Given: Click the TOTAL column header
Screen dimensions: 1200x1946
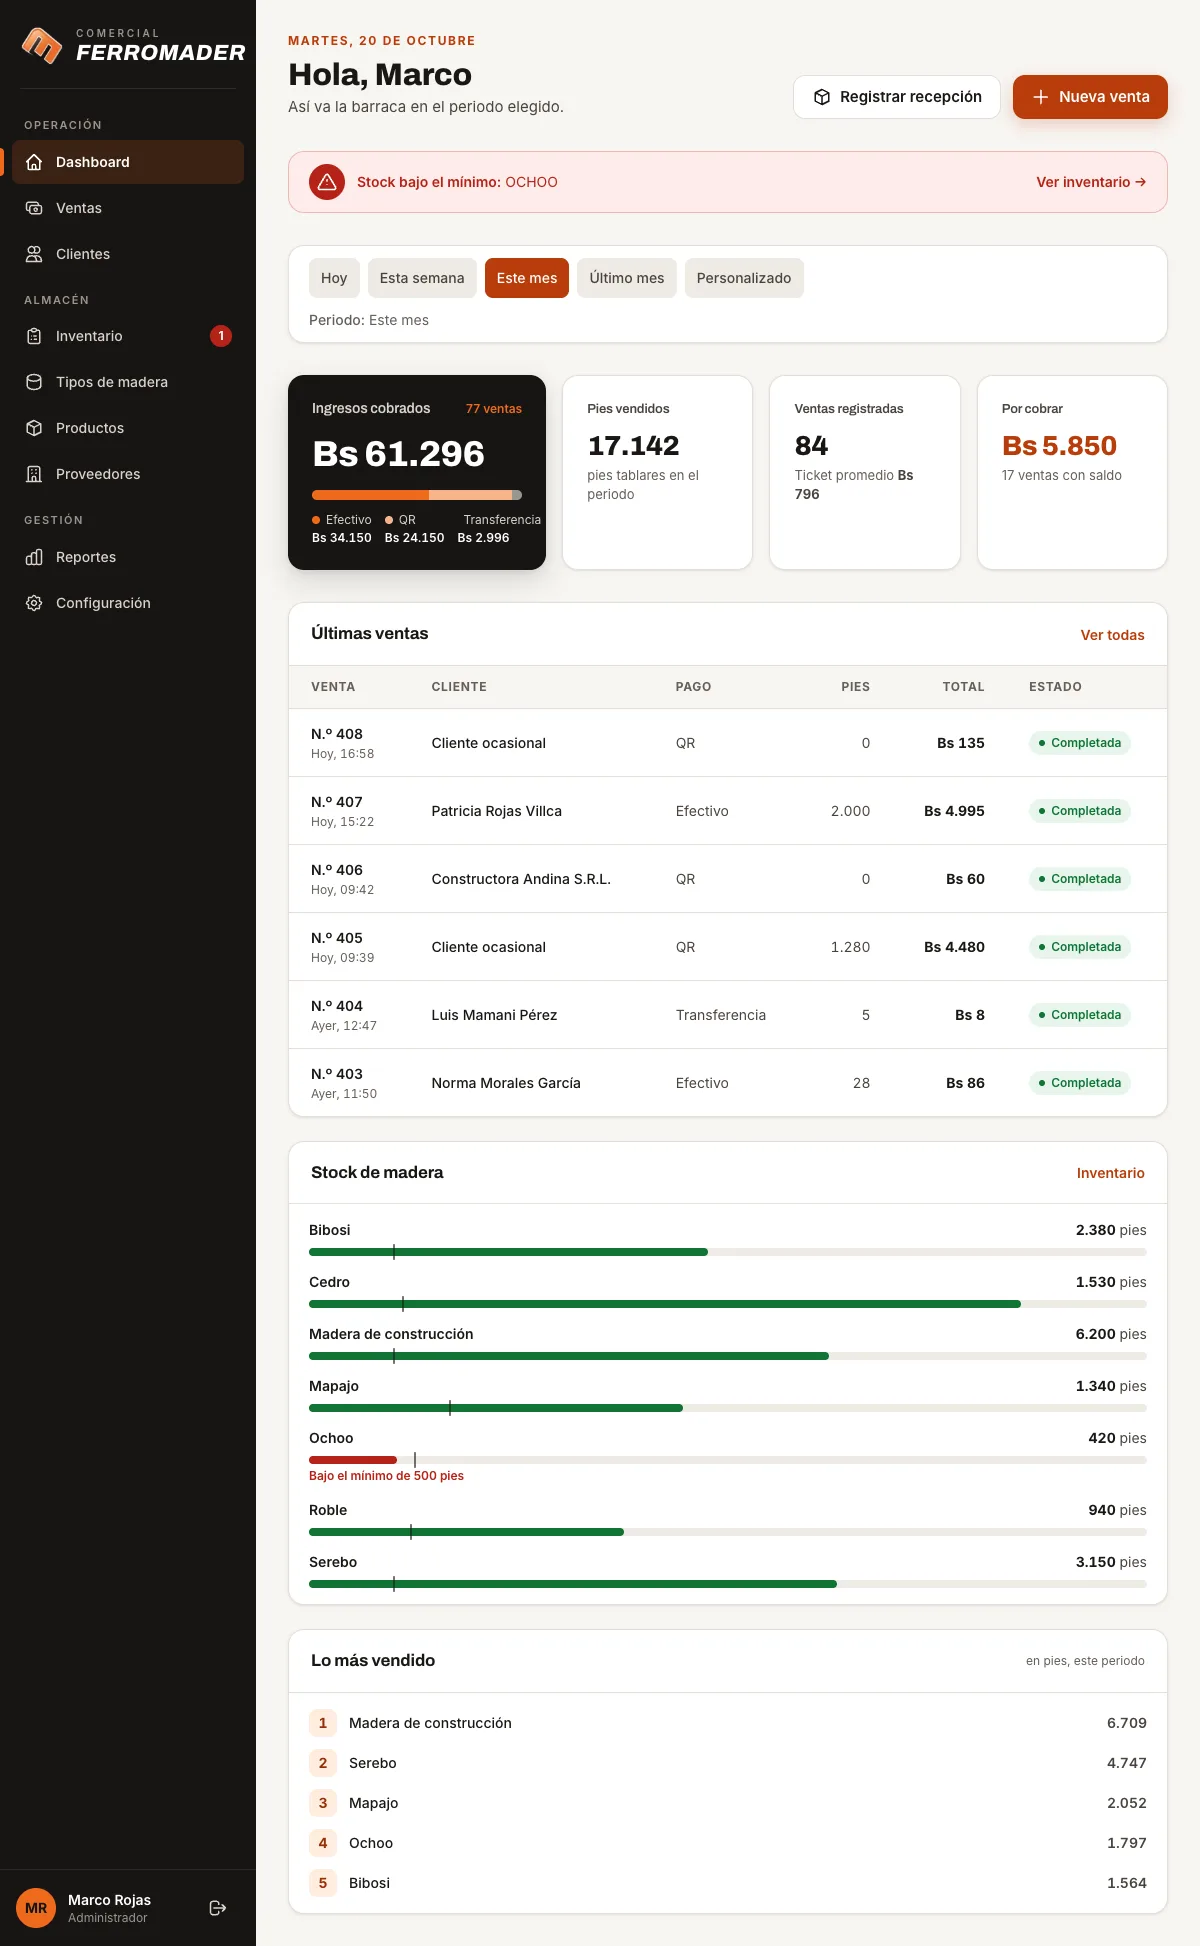Looking at the screenshot, I should pos(963,687).
